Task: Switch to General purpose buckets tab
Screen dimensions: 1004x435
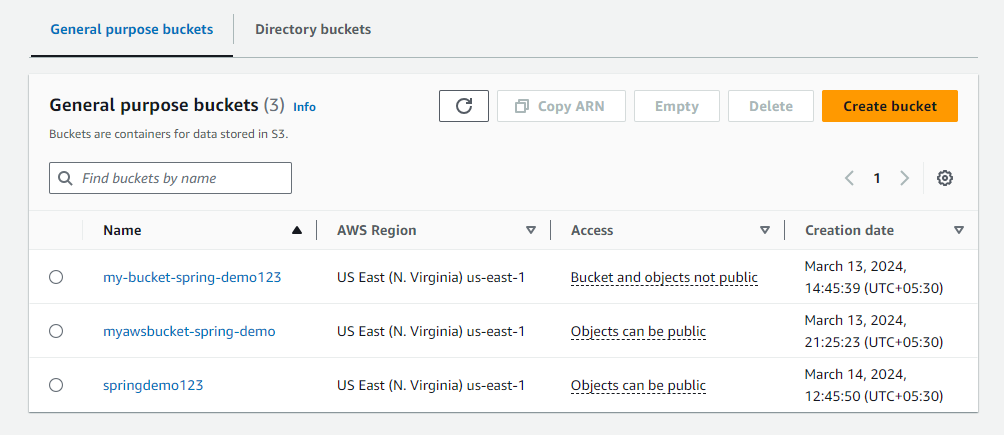Action: click(x=131, y=29)
